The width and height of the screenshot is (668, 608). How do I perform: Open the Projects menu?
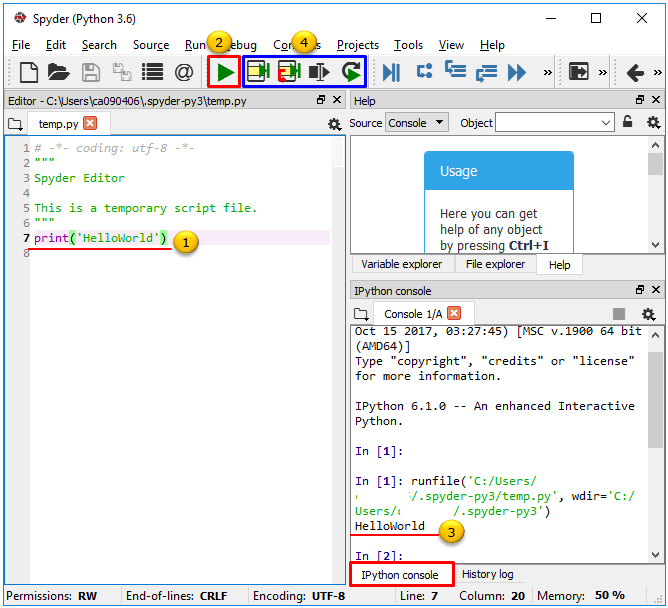(357, 45)
